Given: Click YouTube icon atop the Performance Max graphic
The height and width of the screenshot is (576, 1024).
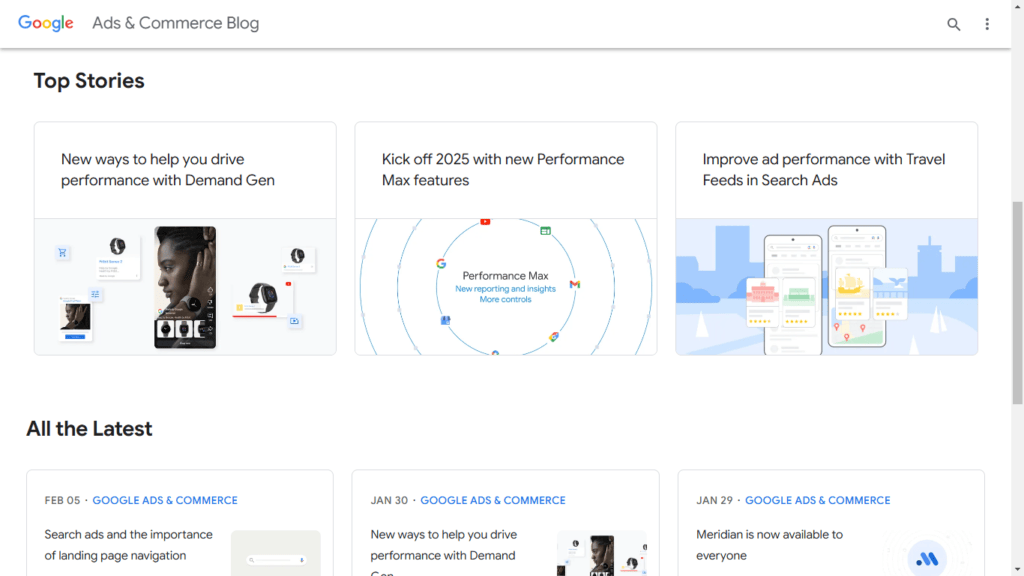Looking at the screenshot, I should click(485, 221).
